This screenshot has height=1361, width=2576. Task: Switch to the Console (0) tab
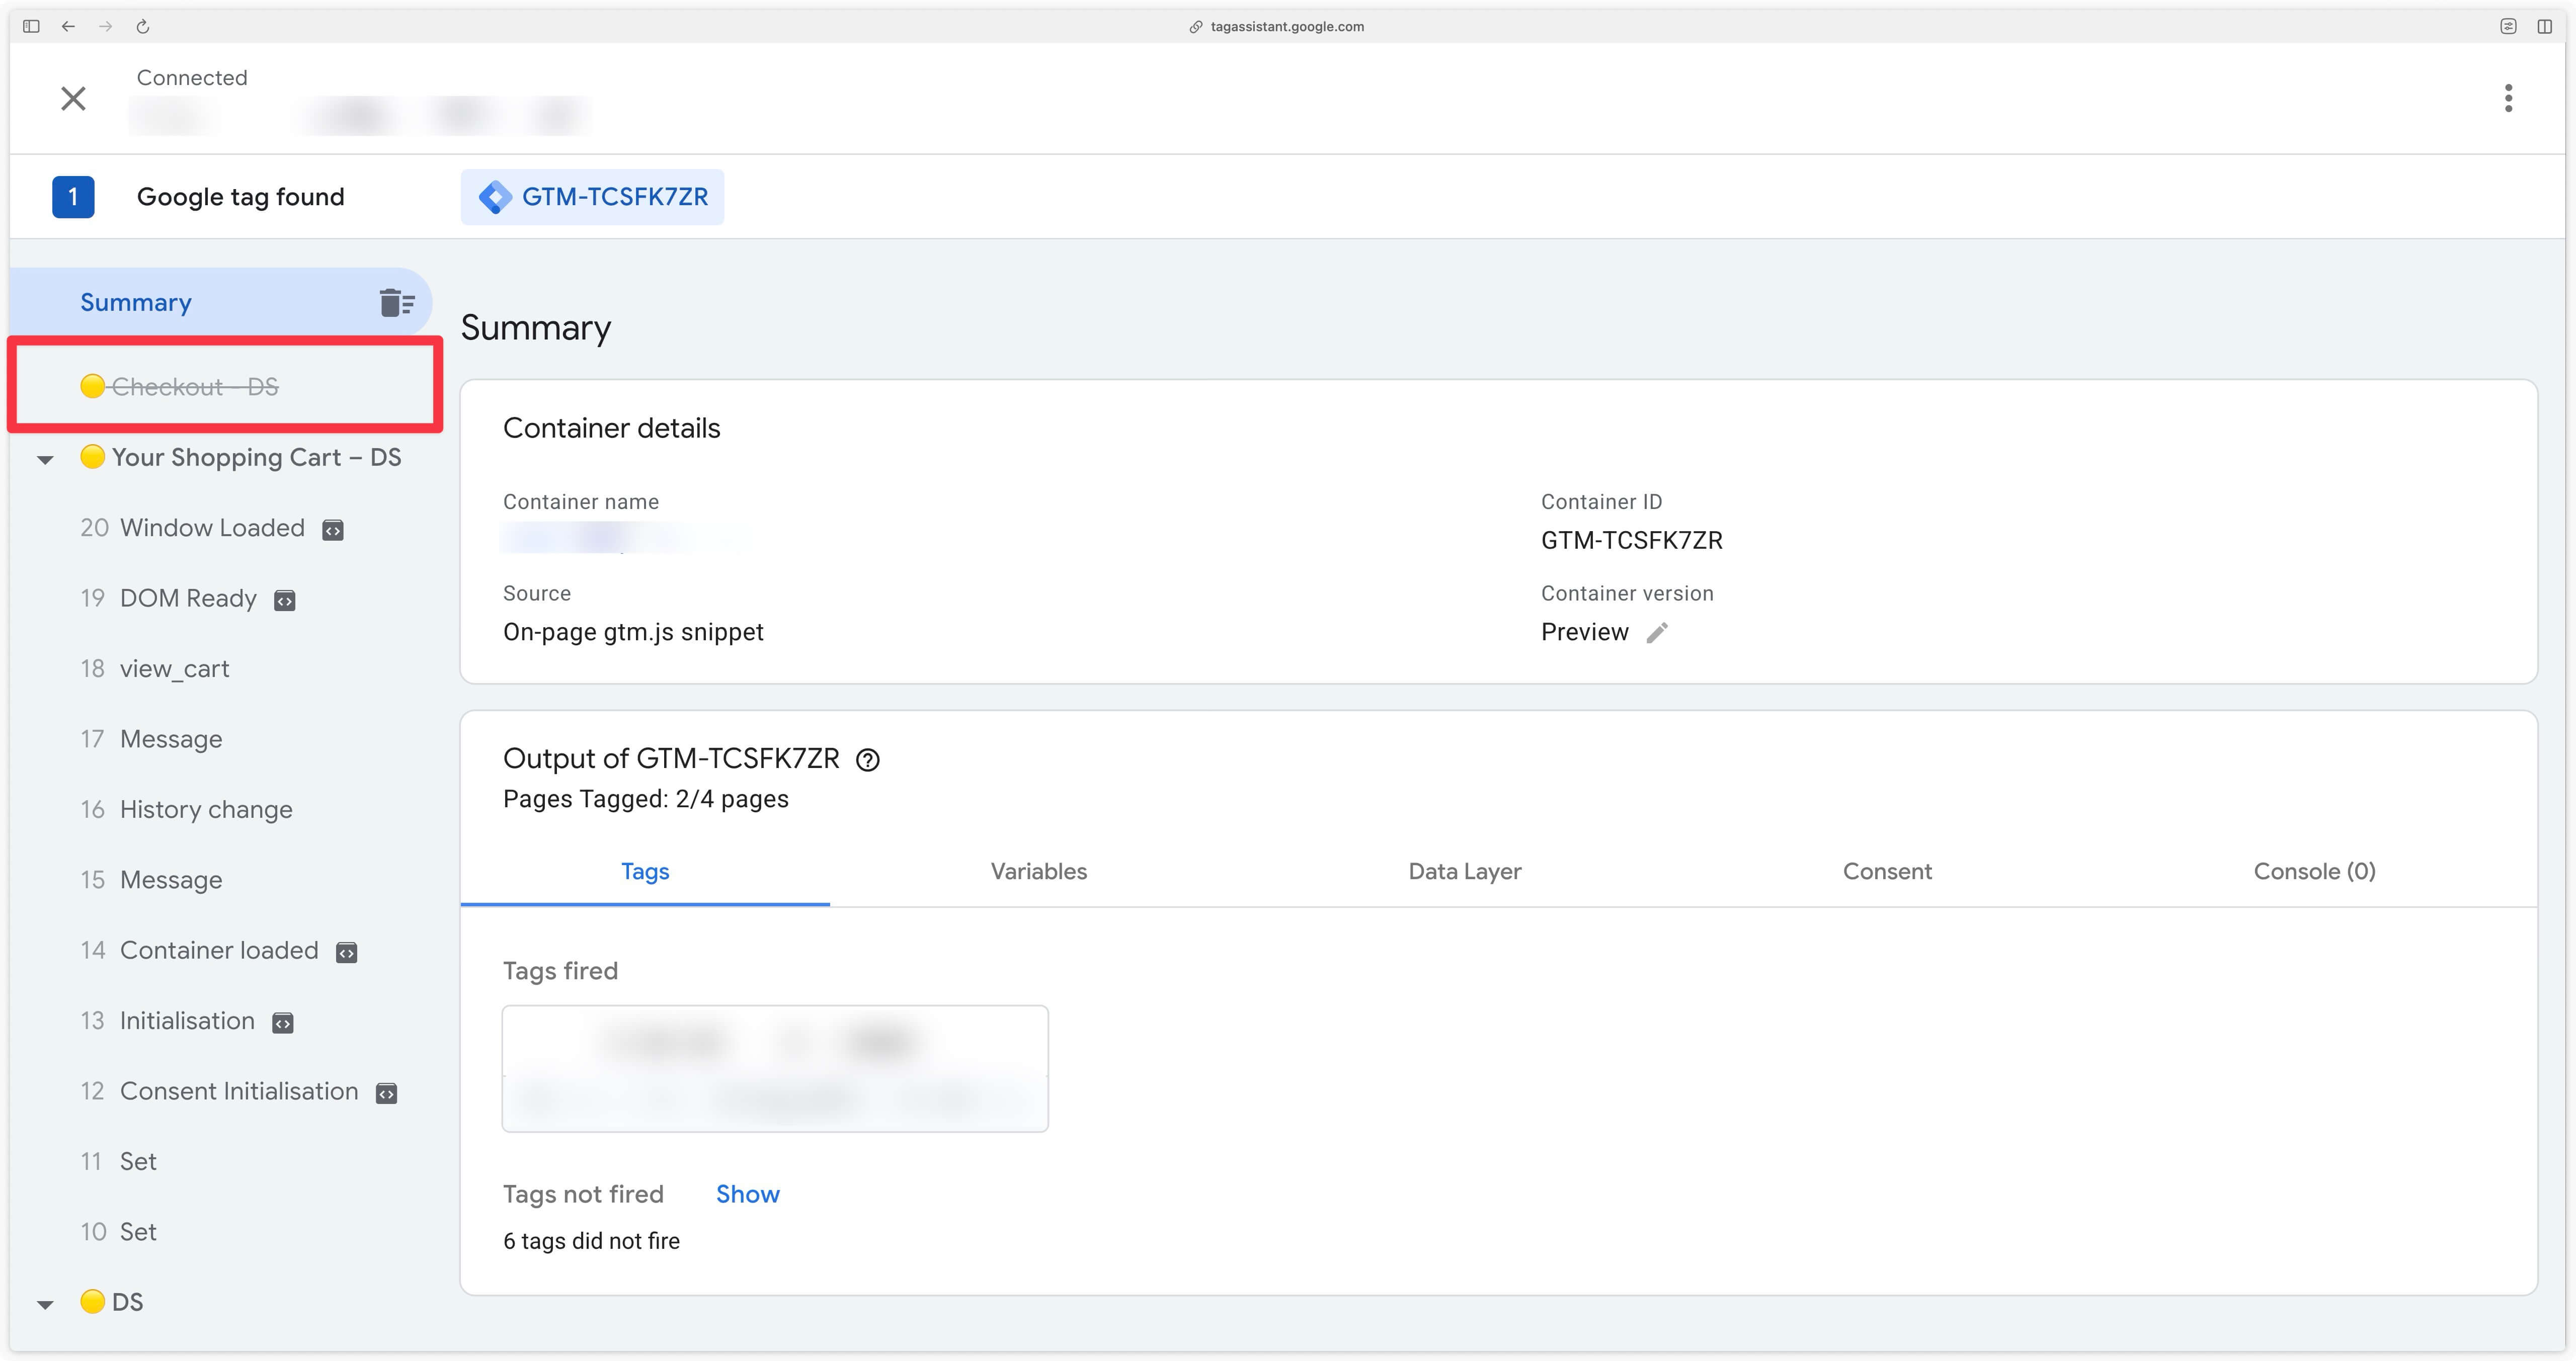tap(2314, 871)
